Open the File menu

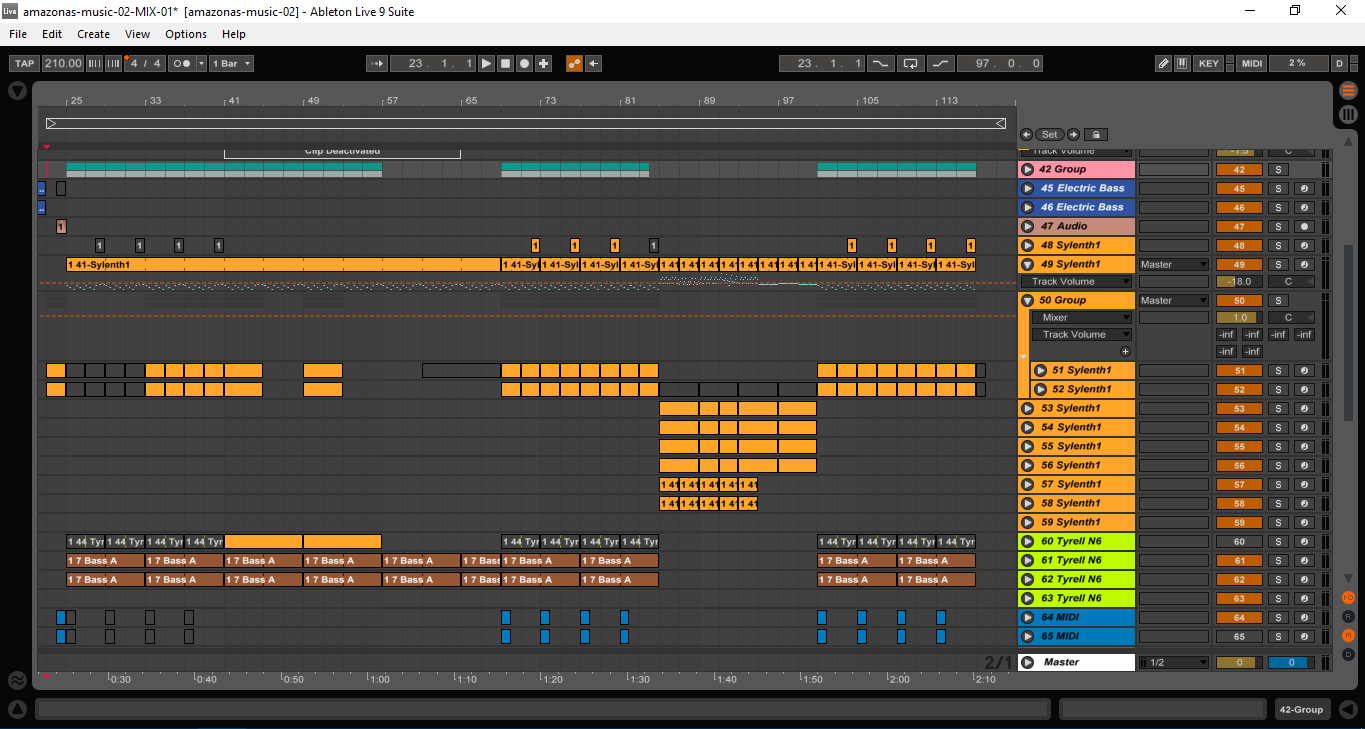[18, 34]
